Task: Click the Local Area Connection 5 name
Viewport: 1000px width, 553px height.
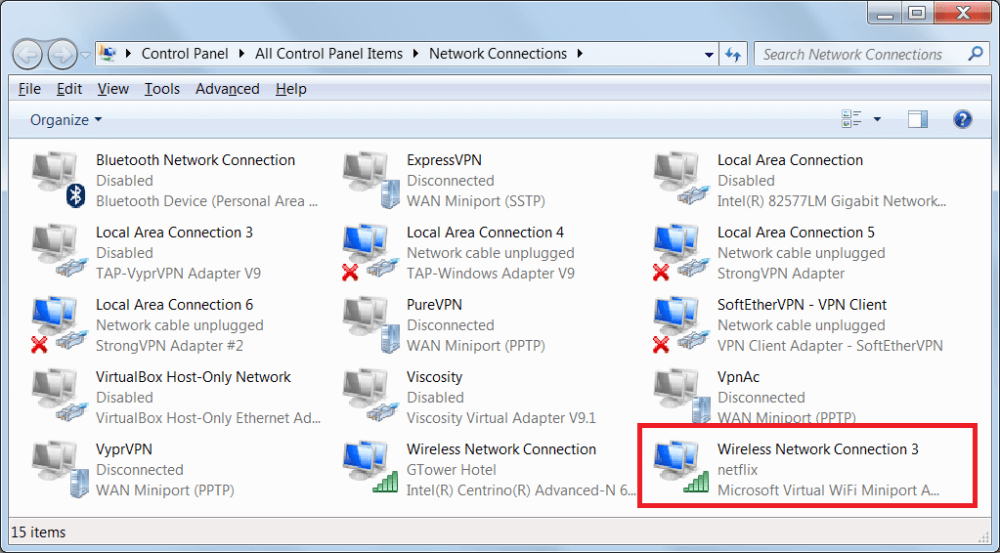Action: (x=796, y=232)
